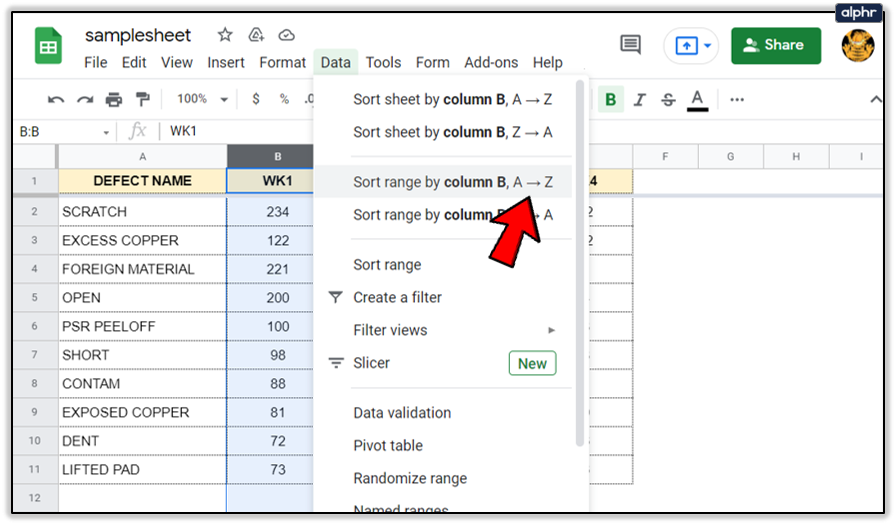896x525 pixels.
Task: Toggle bold formatting button
Action: click(x=610, y=100)
